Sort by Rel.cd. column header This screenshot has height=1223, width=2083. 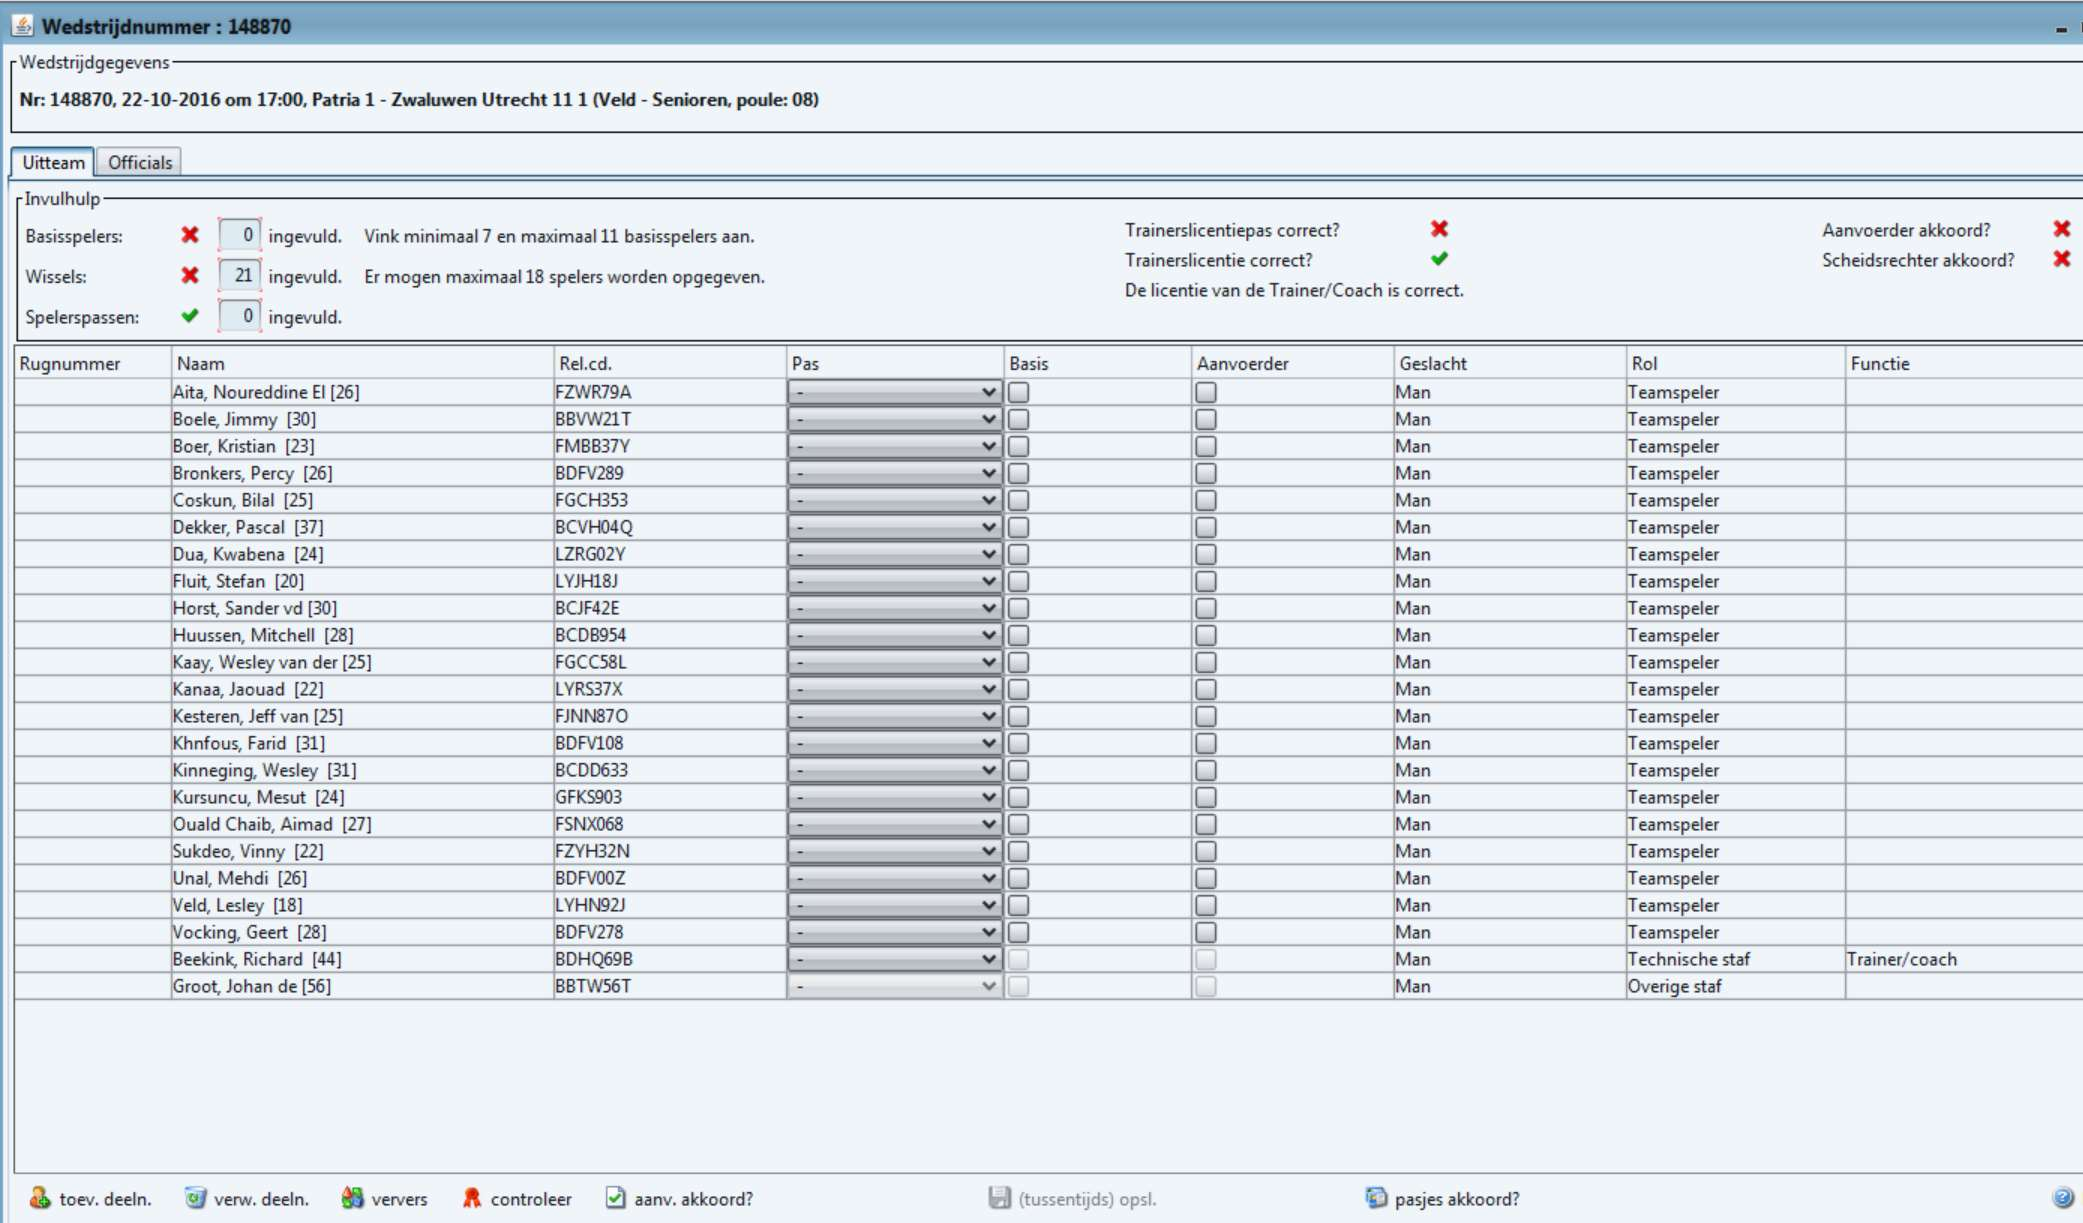click(x=670, y=363)
